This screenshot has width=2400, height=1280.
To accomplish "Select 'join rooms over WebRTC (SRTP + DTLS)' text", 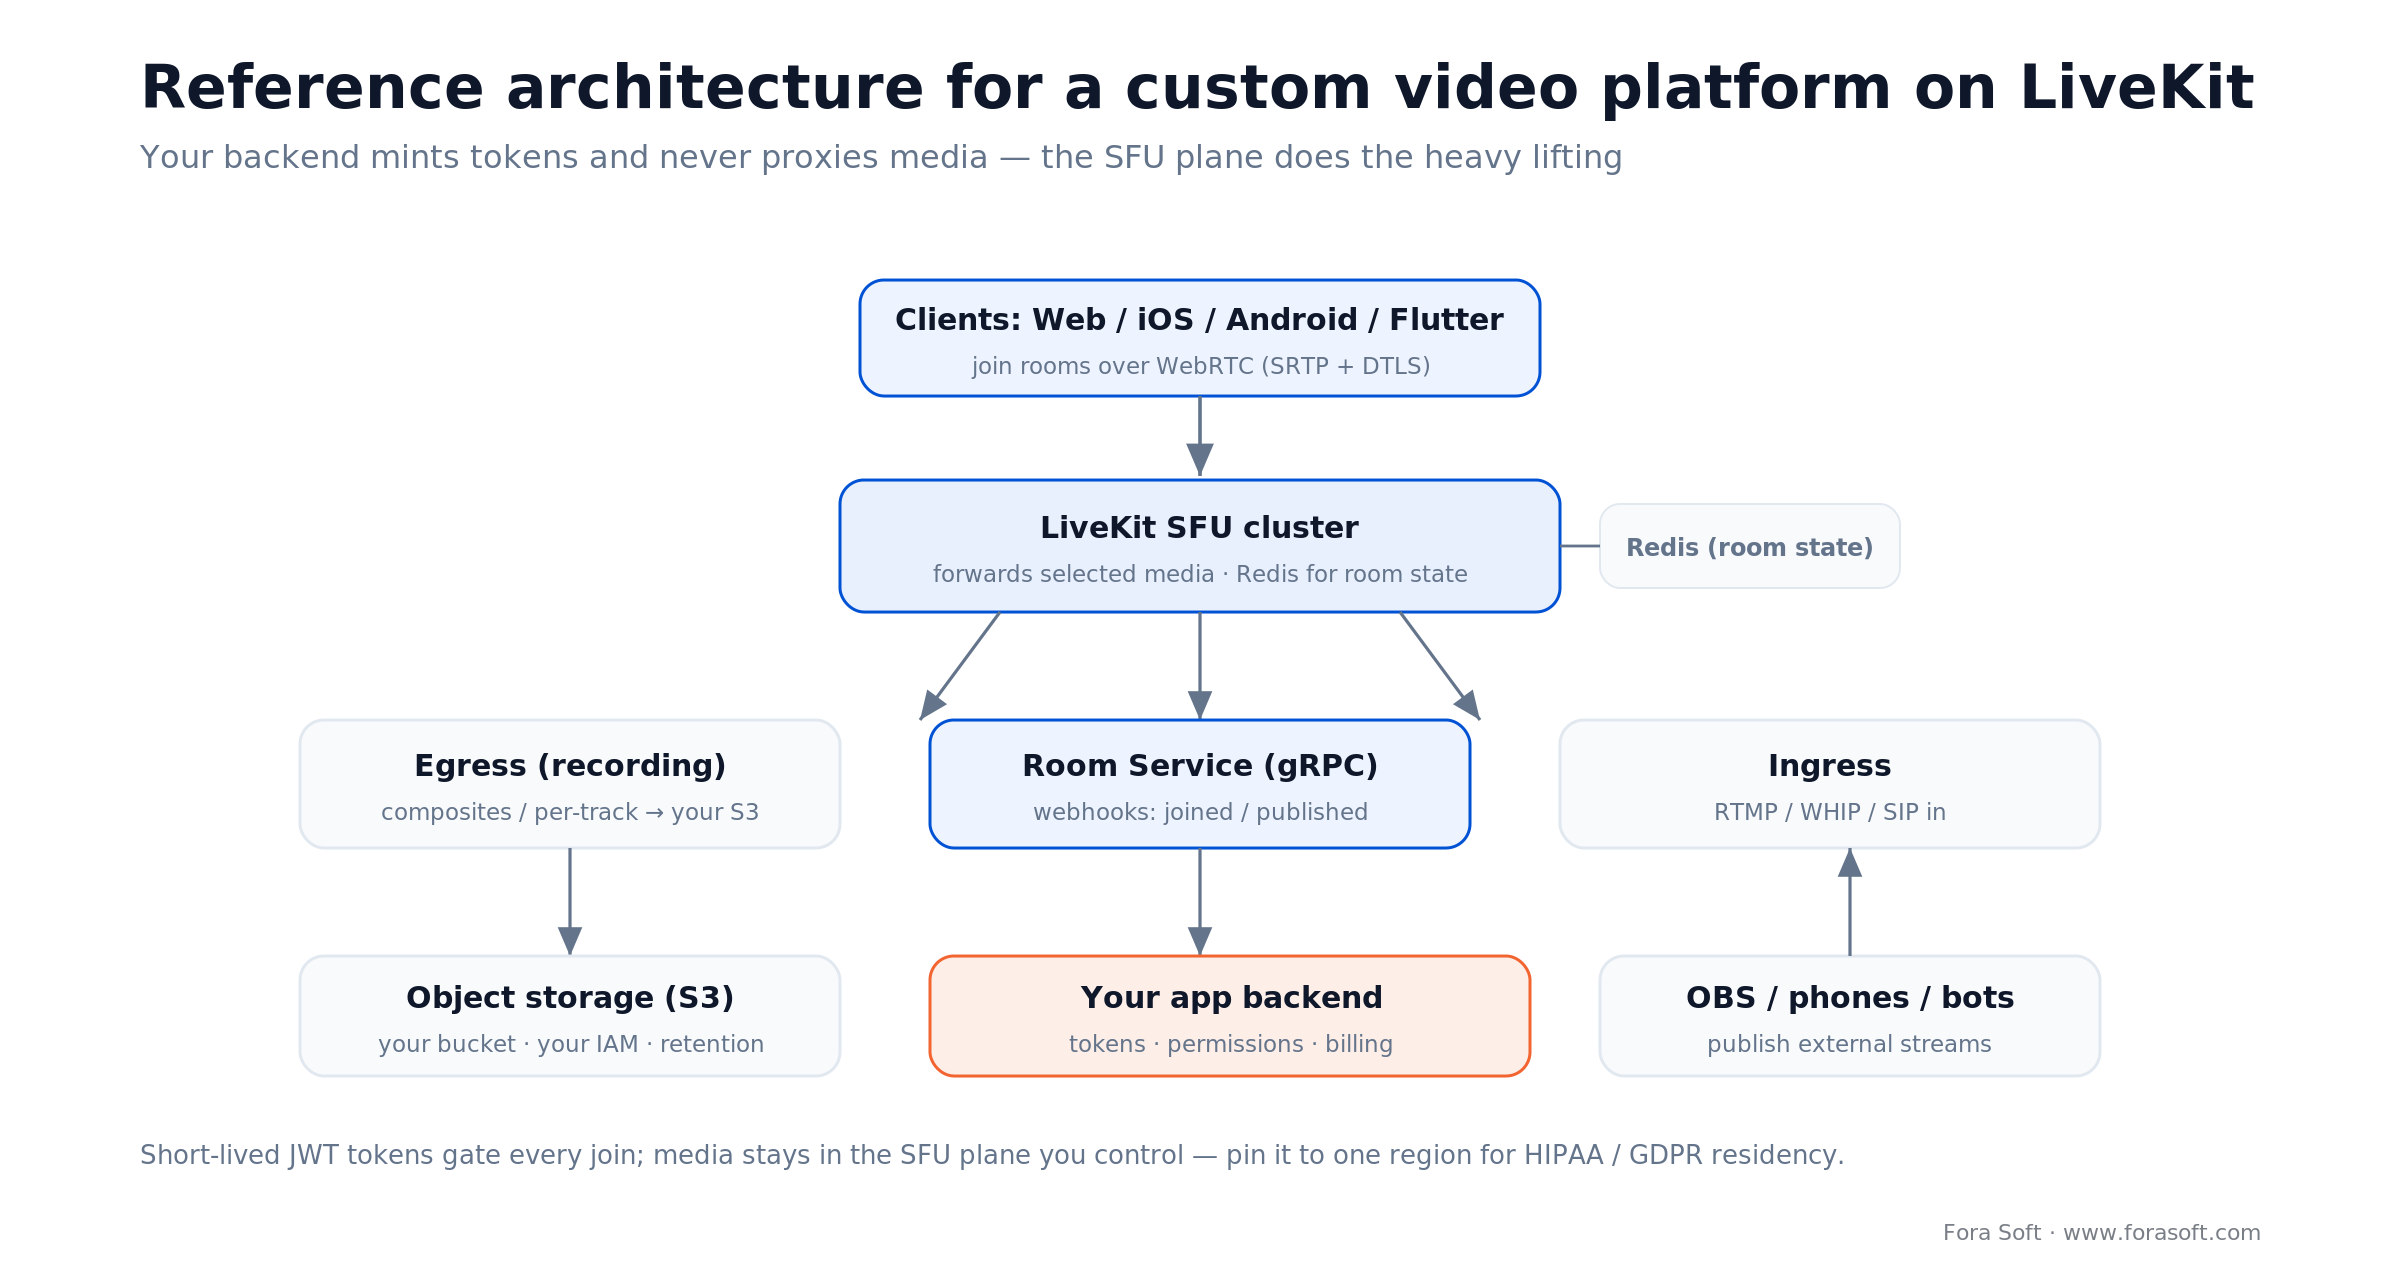I will click(1201, 366).
